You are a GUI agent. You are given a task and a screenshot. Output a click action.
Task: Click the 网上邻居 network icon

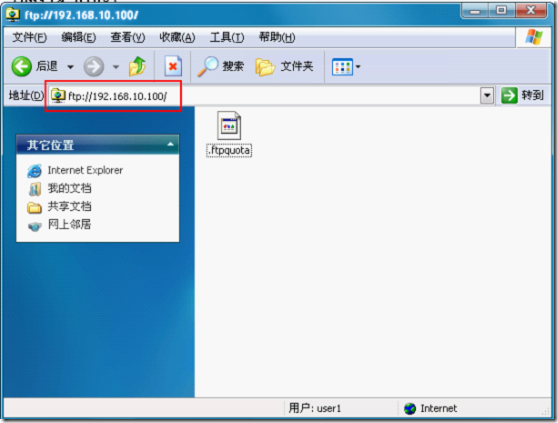coord(35,226)
